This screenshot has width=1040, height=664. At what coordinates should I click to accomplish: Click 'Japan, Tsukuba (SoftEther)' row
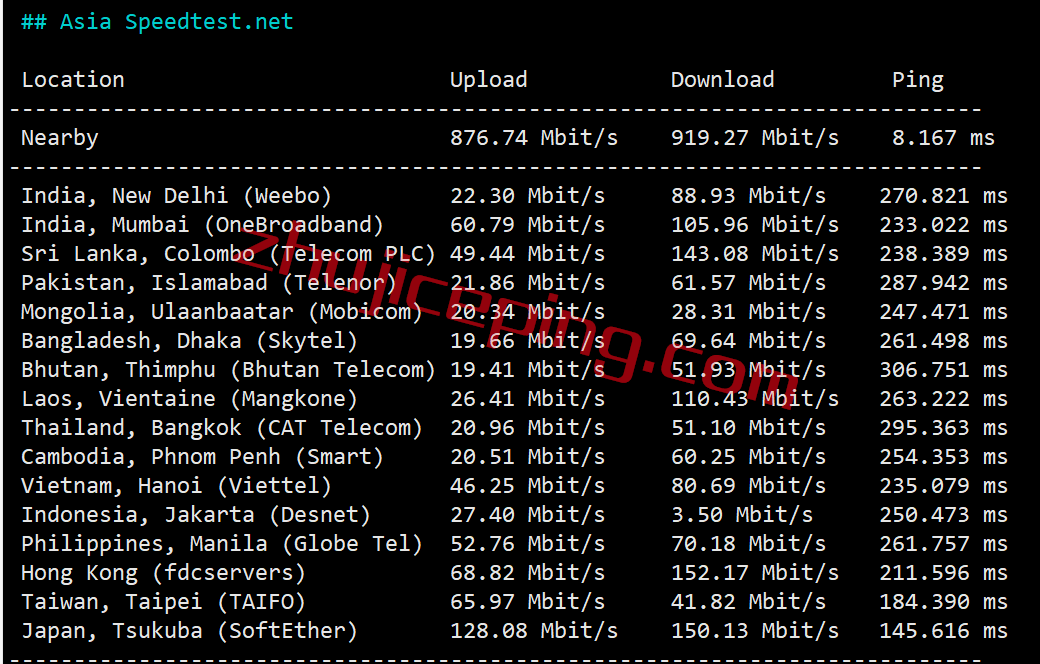tap(189, 631)
